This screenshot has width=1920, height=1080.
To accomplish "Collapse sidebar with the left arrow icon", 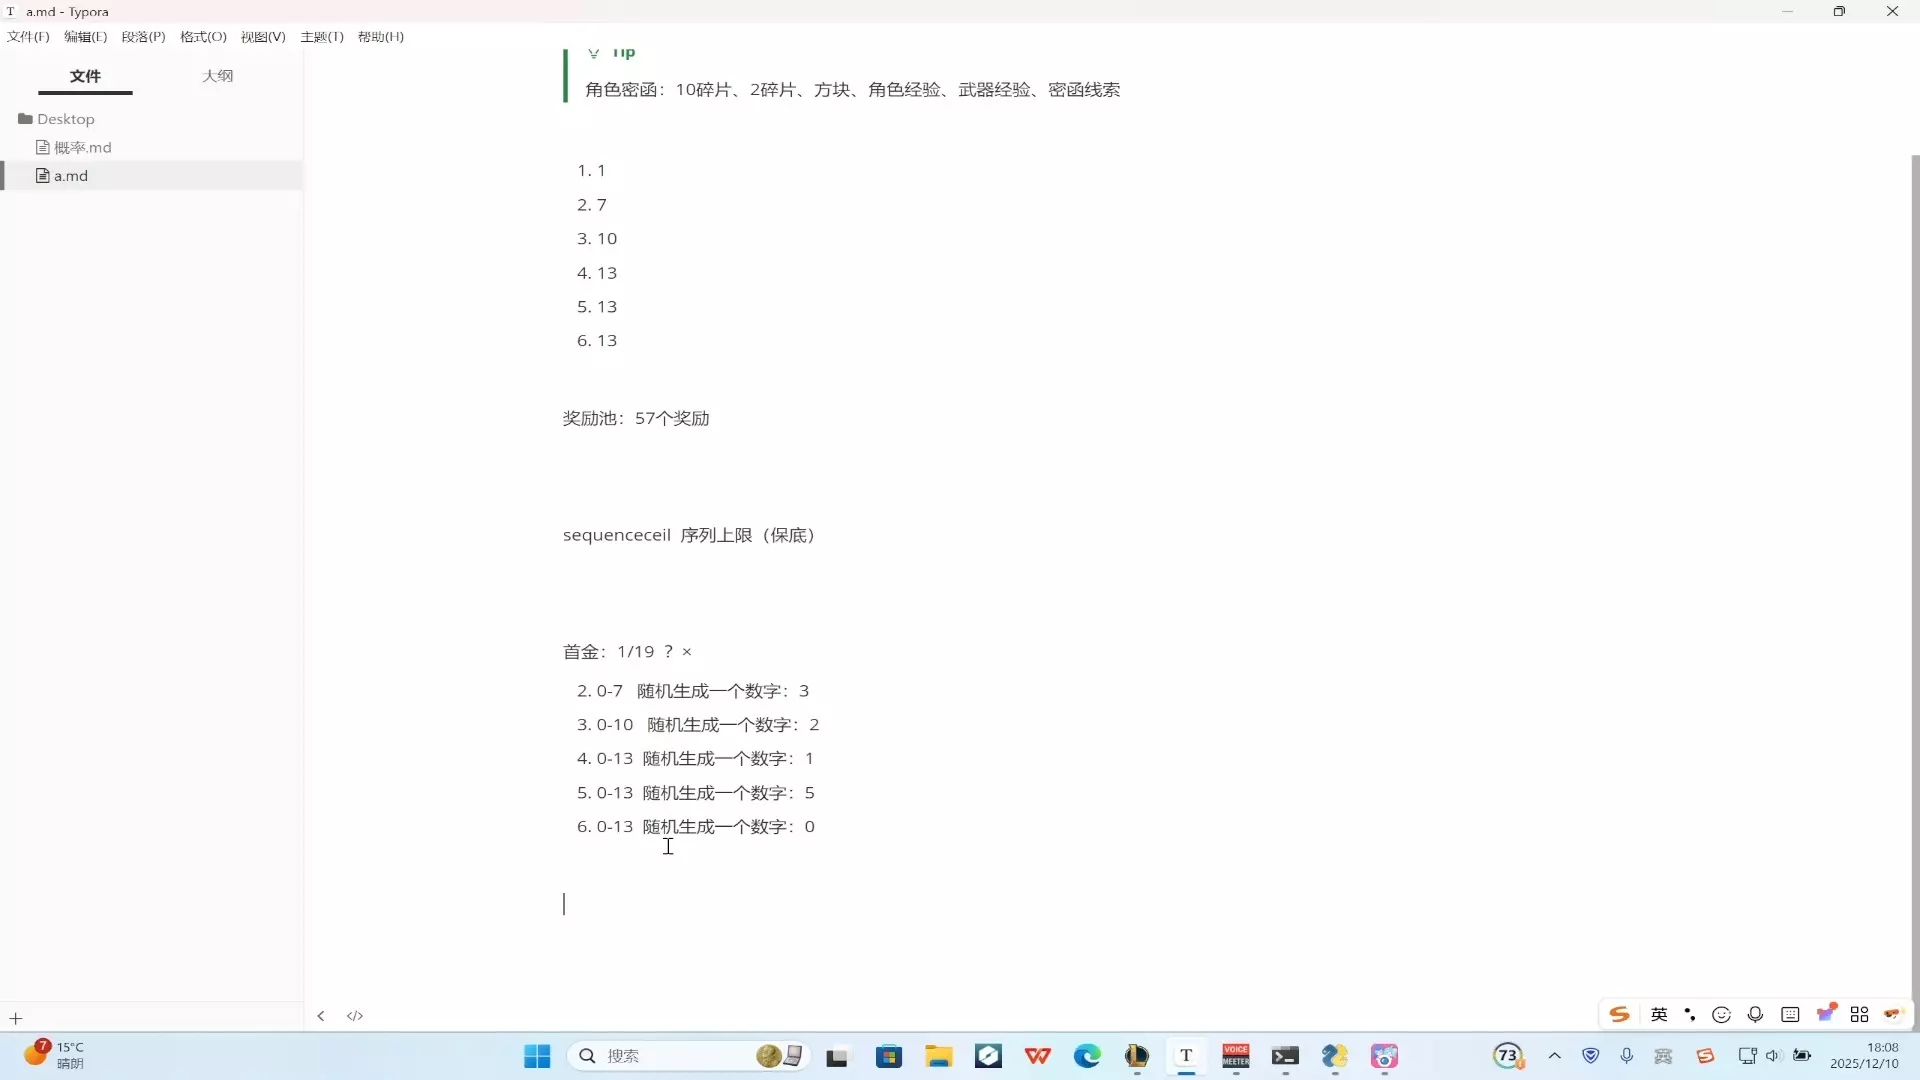I will (x=321, y=1016).
